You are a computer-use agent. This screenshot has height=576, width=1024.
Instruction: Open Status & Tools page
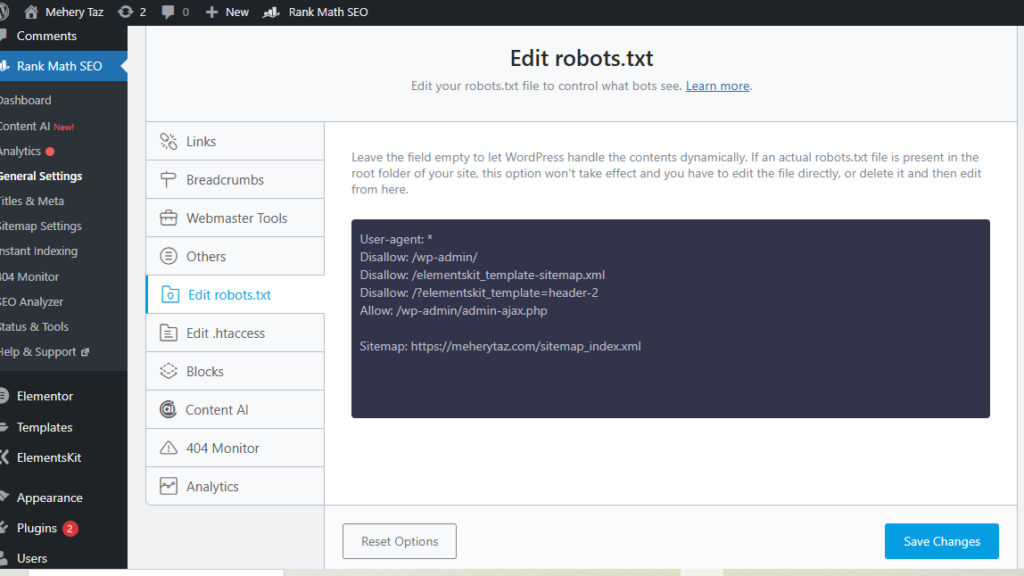coord(35,327)
